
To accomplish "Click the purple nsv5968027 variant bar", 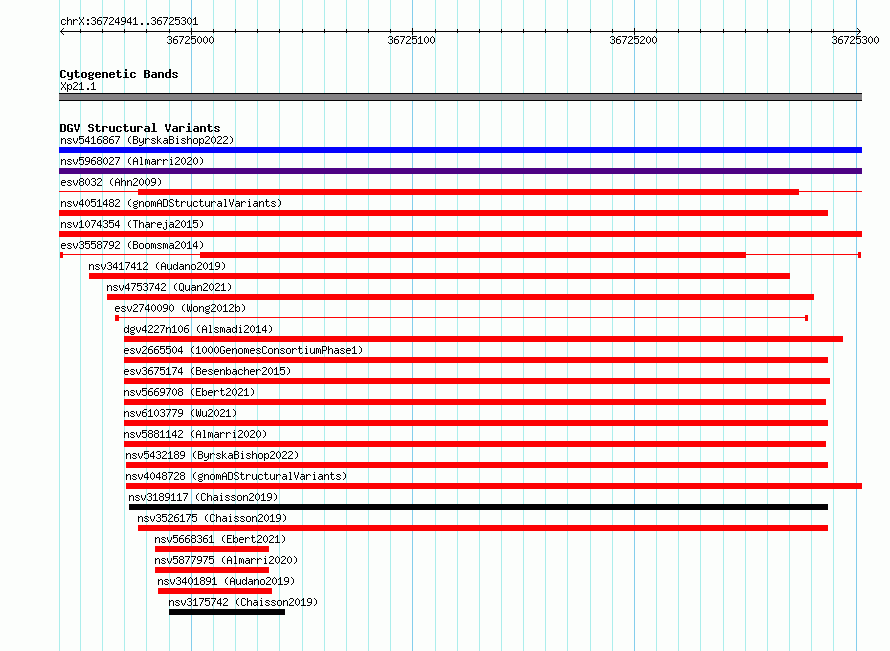I will tap(460, 171).
